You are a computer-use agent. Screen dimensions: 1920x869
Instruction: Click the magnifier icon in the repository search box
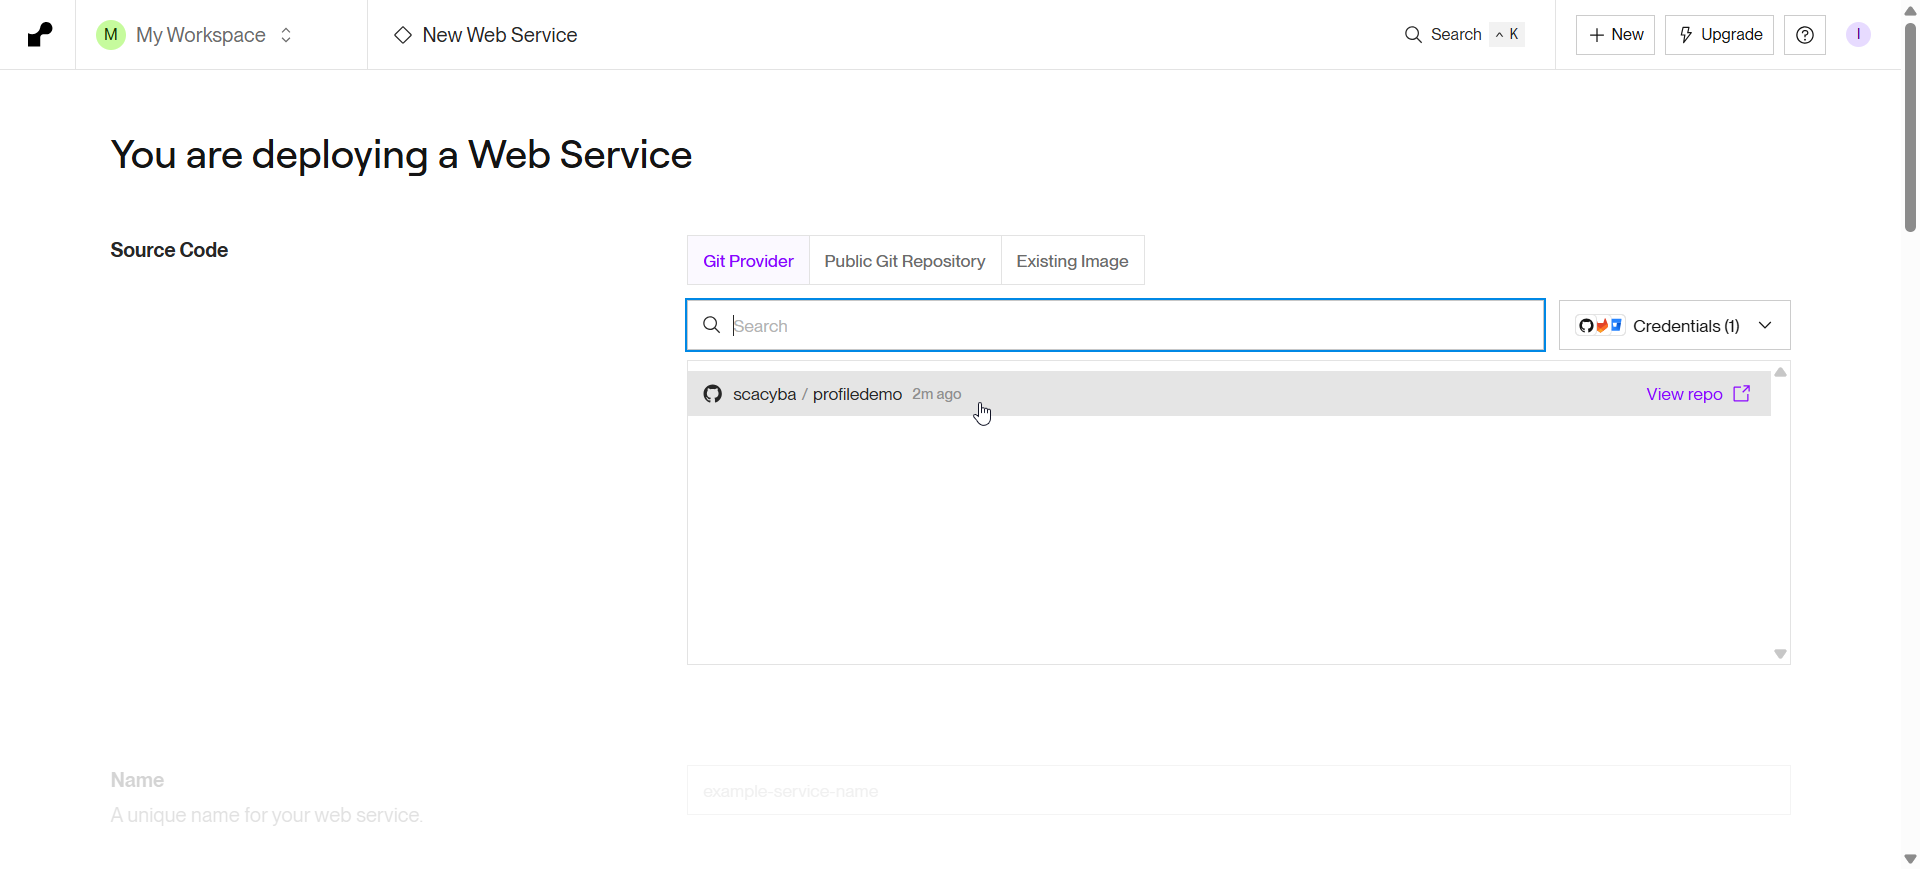point(712,325)
